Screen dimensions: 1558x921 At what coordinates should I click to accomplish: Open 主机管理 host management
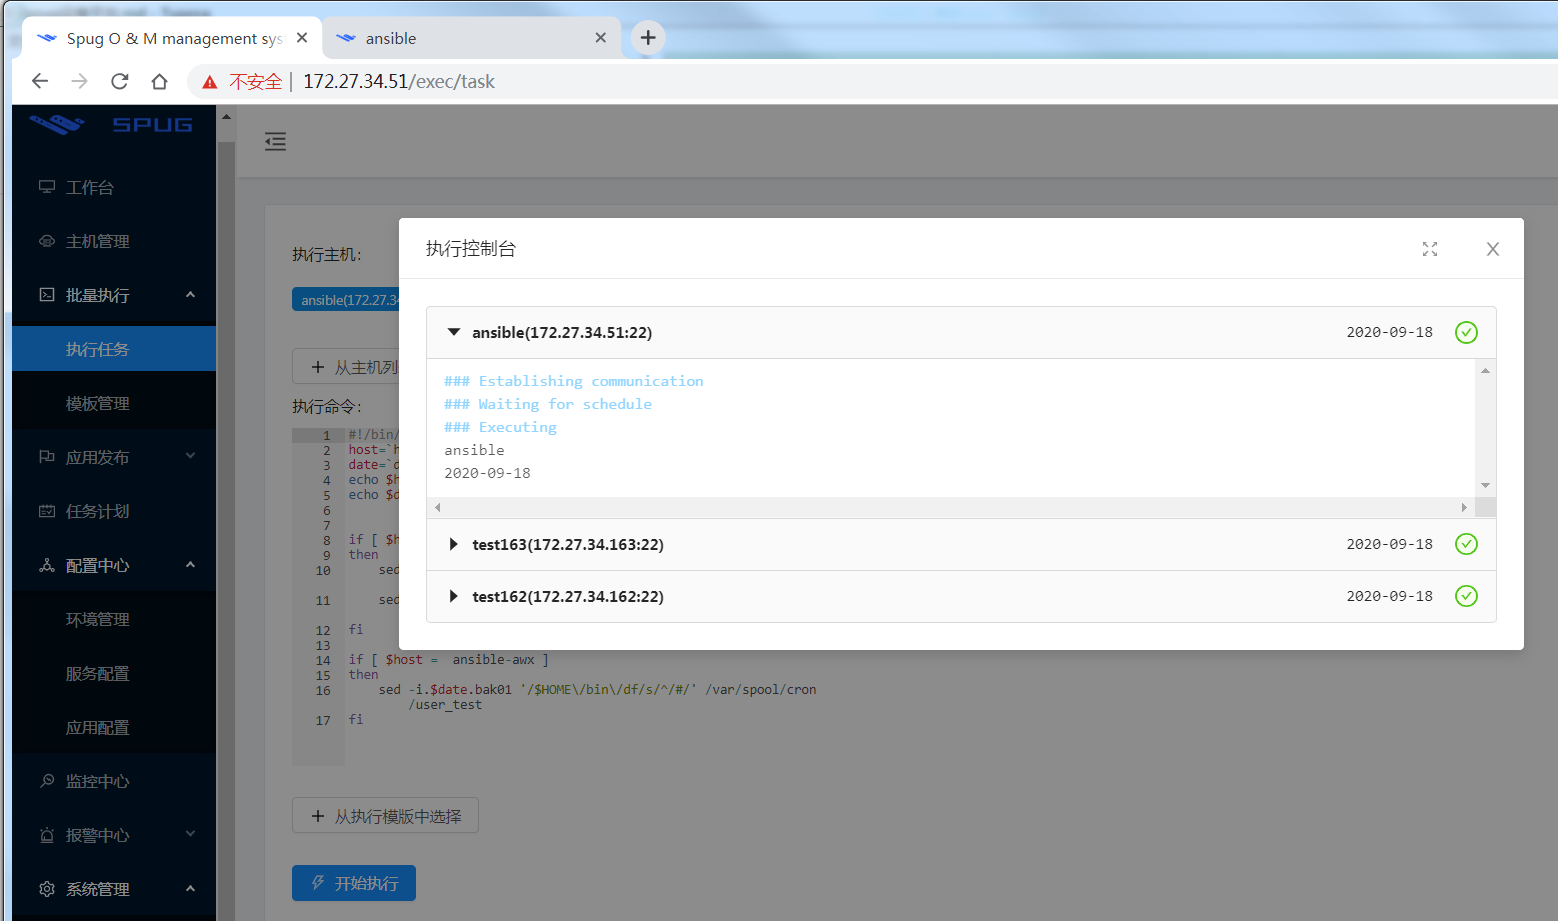click(x=114, y=241)
